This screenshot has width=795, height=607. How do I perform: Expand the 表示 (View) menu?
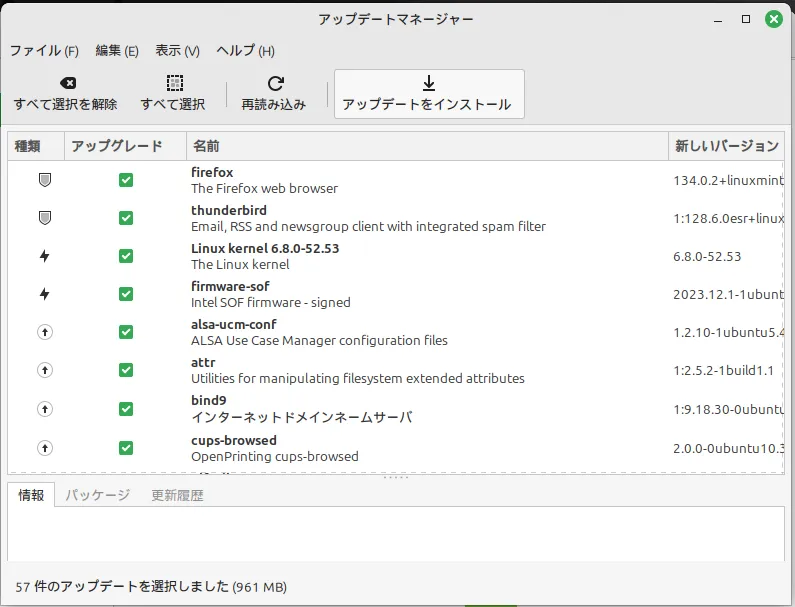click(177, 51)
